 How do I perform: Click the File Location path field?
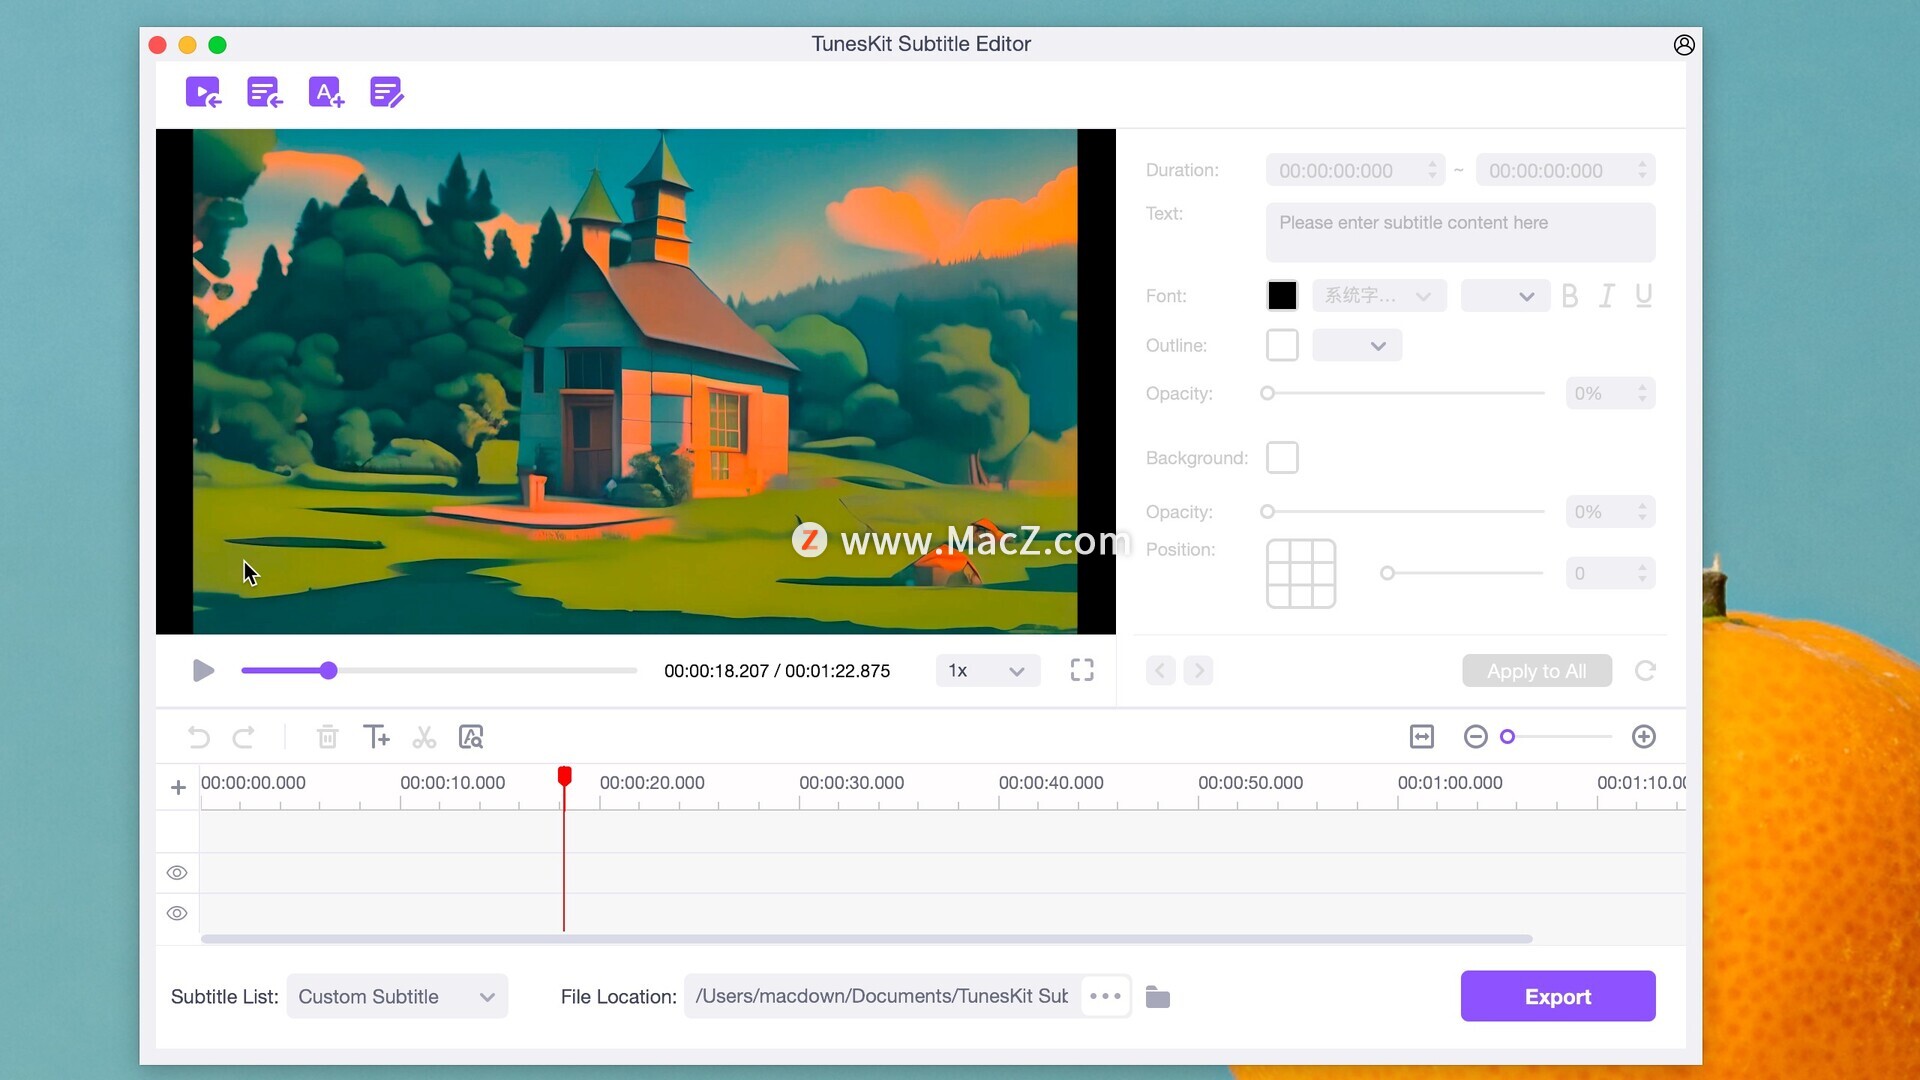tap(882, 996)
